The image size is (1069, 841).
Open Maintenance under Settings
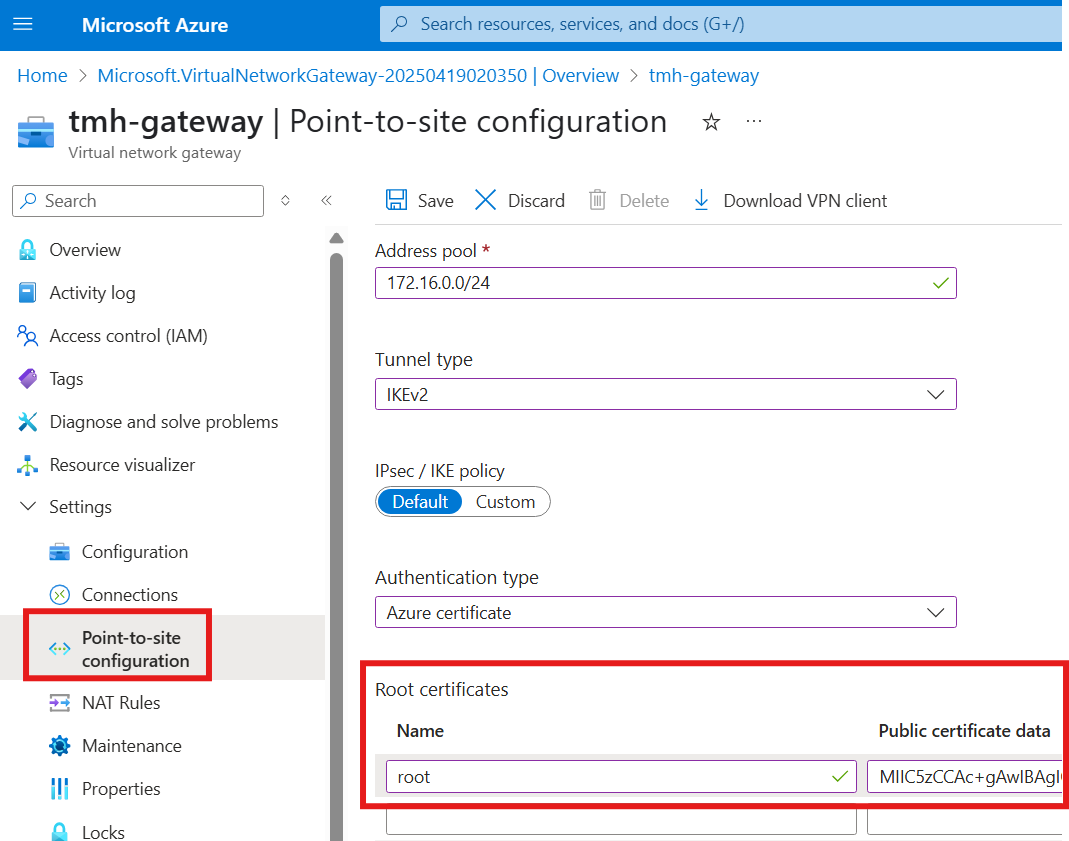[x=132, y=746]
